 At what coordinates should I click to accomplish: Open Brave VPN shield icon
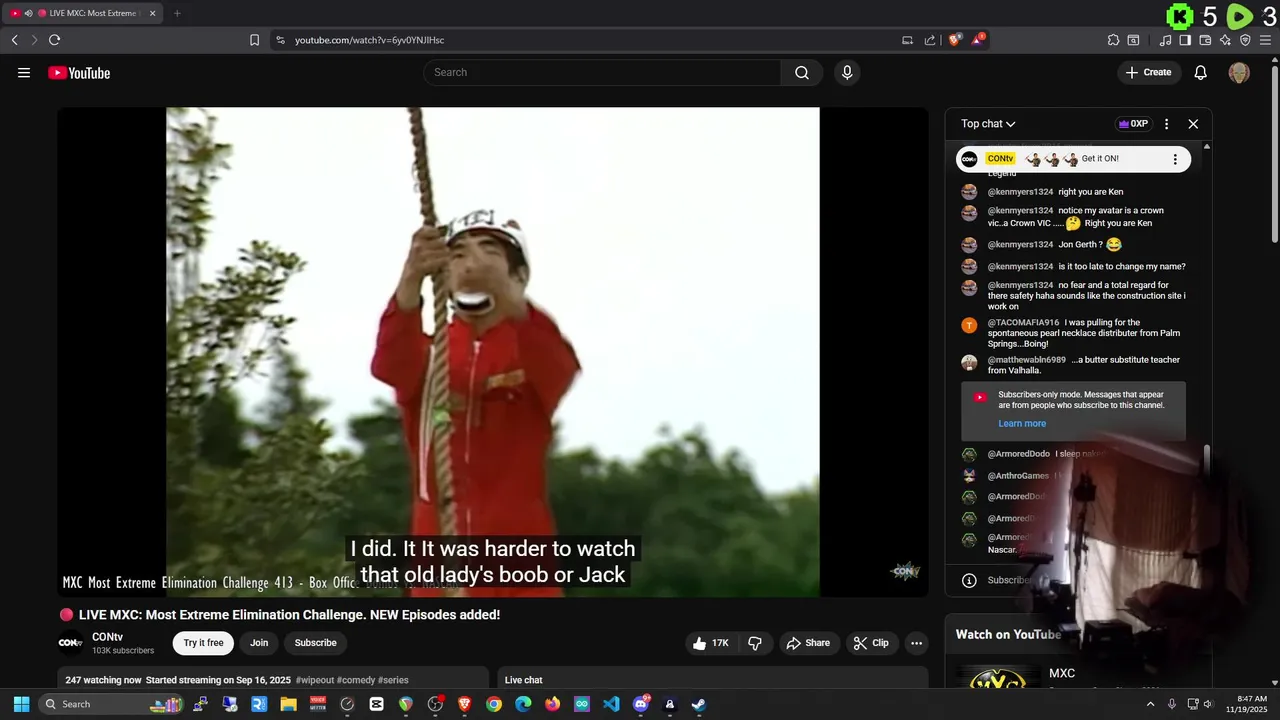(1245, 40)
